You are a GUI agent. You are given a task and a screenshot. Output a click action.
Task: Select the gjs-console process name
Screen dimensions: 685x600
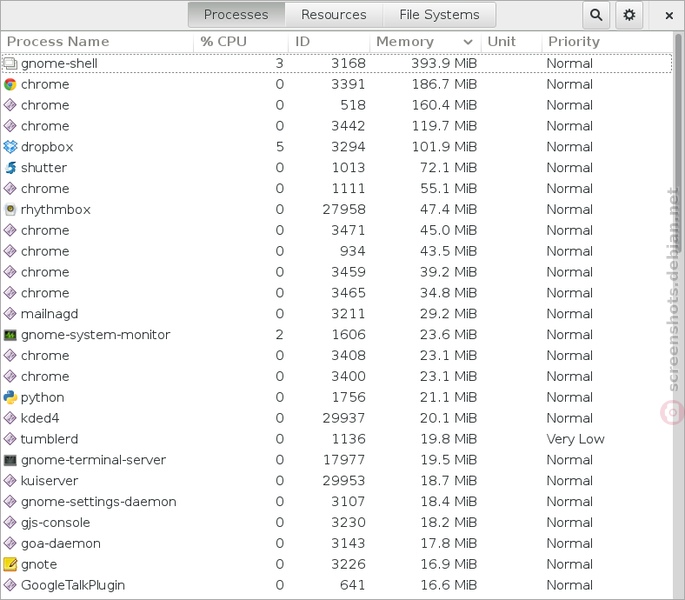[55, 523]
